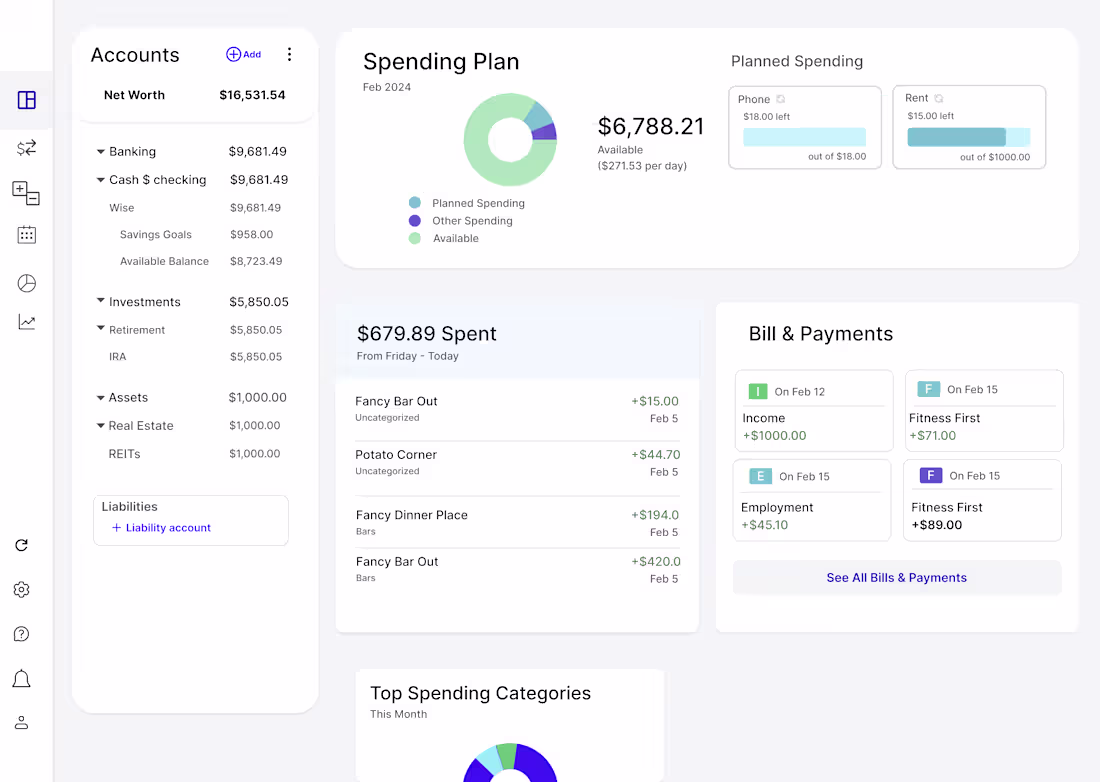The width and height of the screenshot is (1100, 782).
Task: Select the Wise account row
Action: click(195, 208)
